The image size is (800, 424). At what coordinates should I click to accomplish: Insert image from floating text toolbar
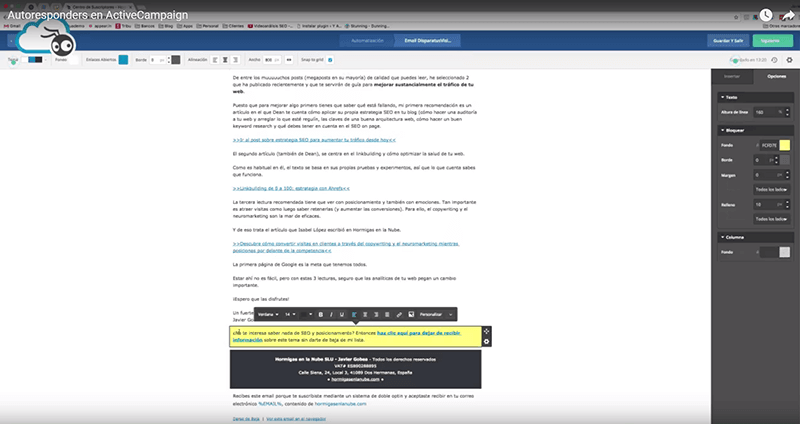(x=411, y=315)
